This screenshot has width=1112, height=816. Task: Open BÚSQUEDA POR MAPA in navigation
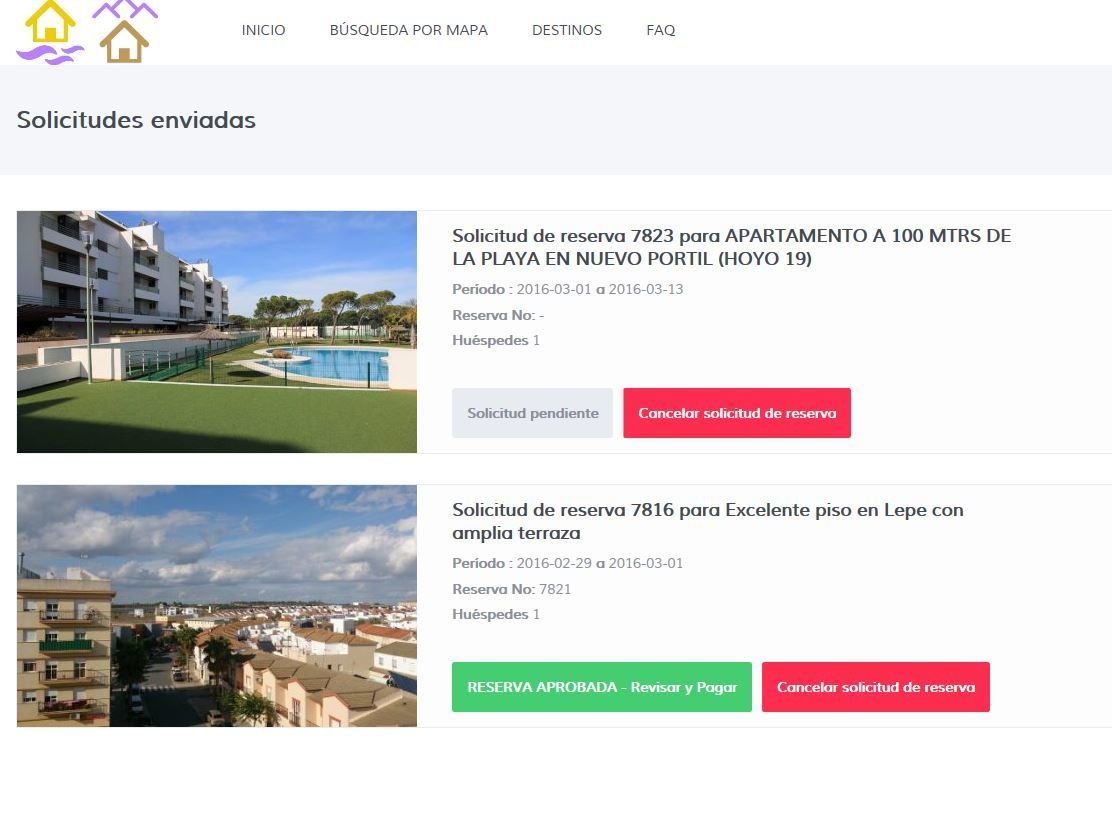pos(408,30)
